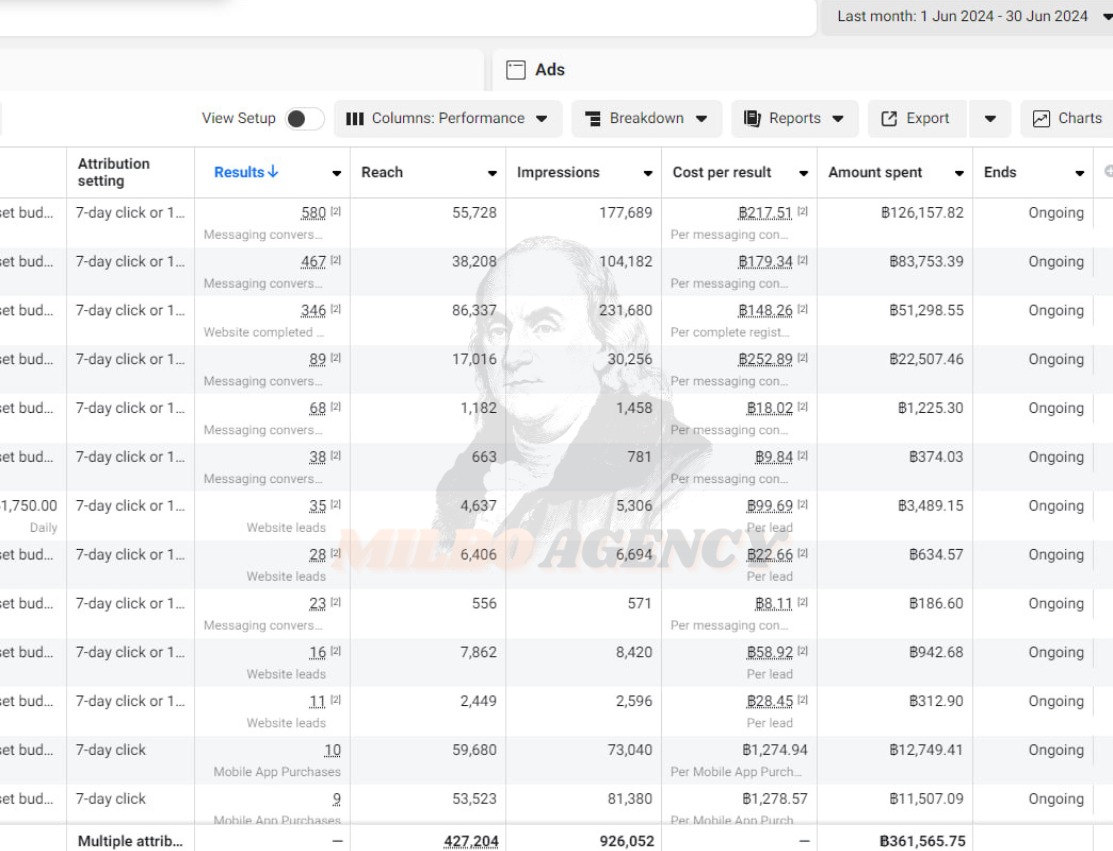This screenshot has height=851, width=1113.
Task: Click the Reports icon
Action: 752,119
